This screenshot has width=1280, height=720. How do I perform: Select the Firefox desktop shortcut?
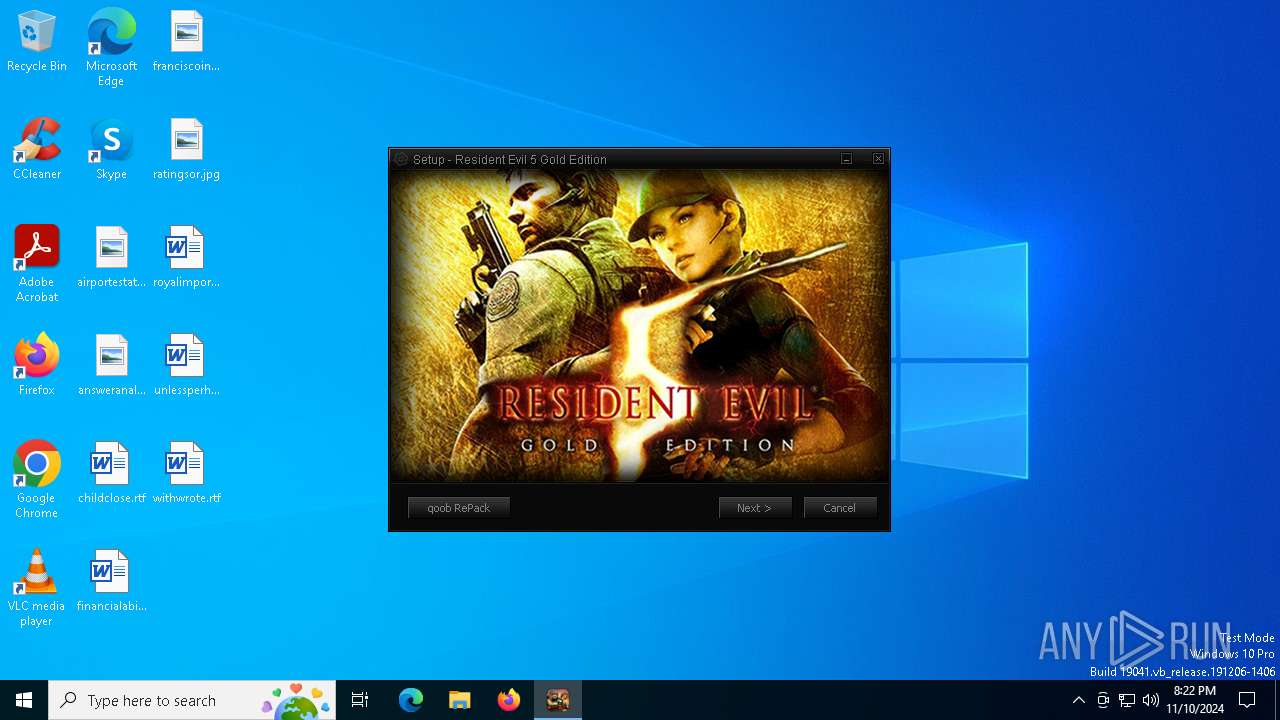pyautogui.click(x=37, y=365)
